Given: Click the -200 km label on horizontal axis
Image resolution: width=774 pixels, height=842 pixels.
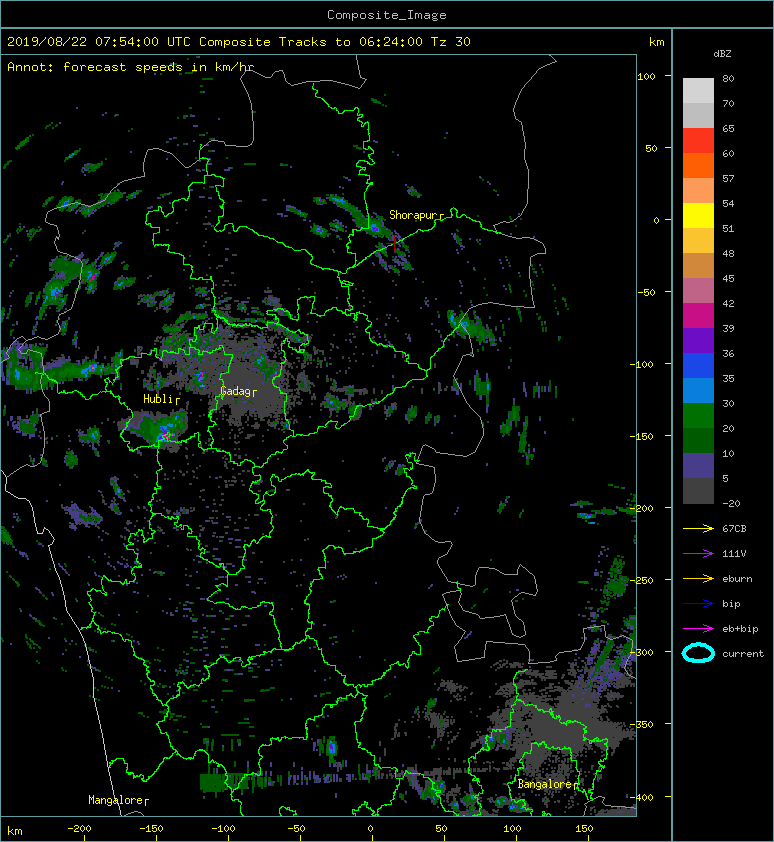Looking at the screenshot, I should [79, 829].
